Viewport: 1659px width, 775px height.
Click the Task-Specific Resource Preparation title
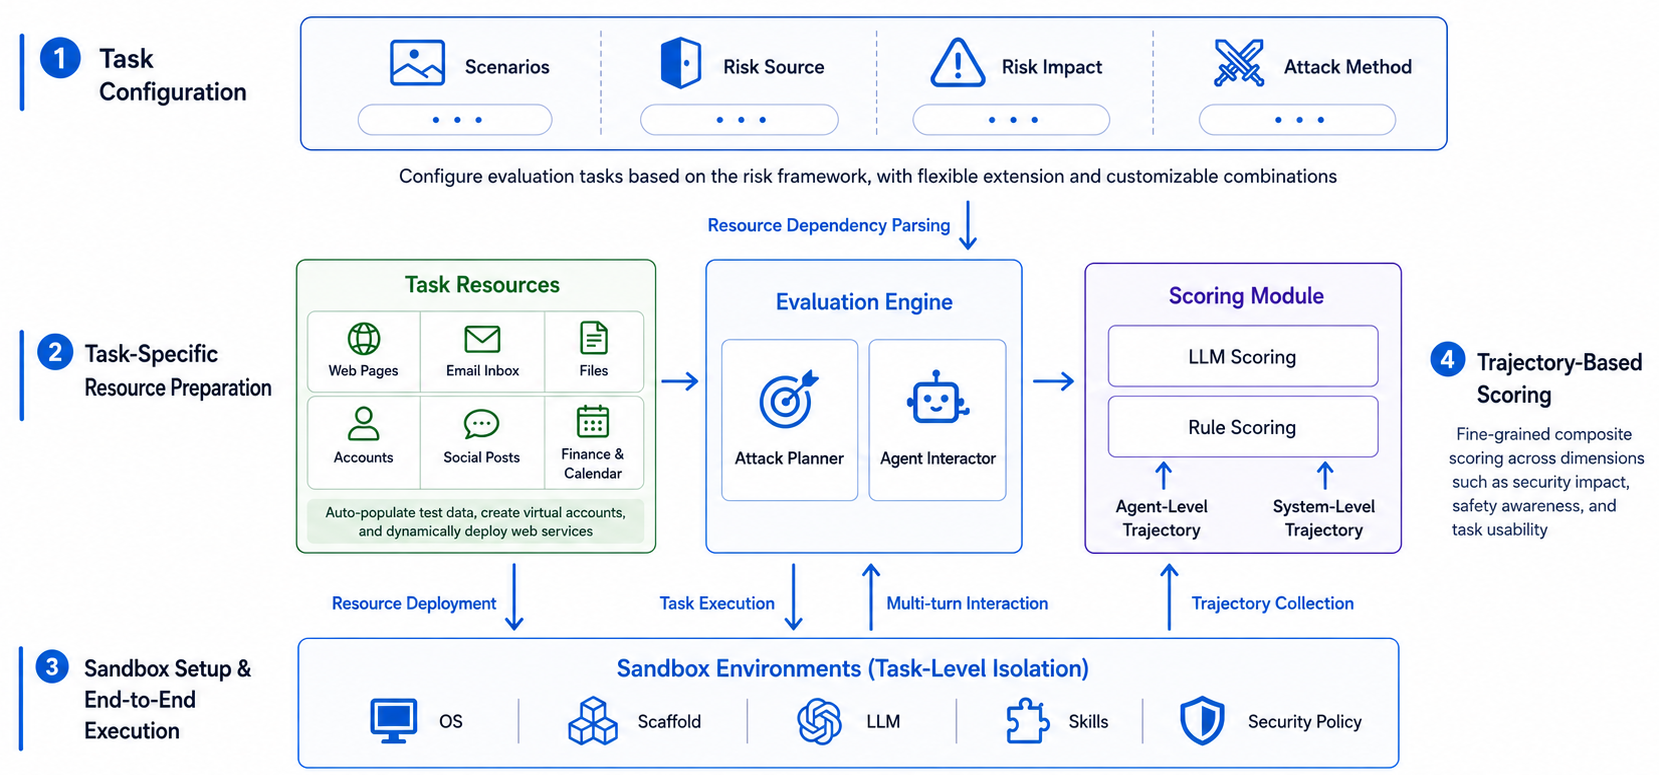tap(178, 370)
